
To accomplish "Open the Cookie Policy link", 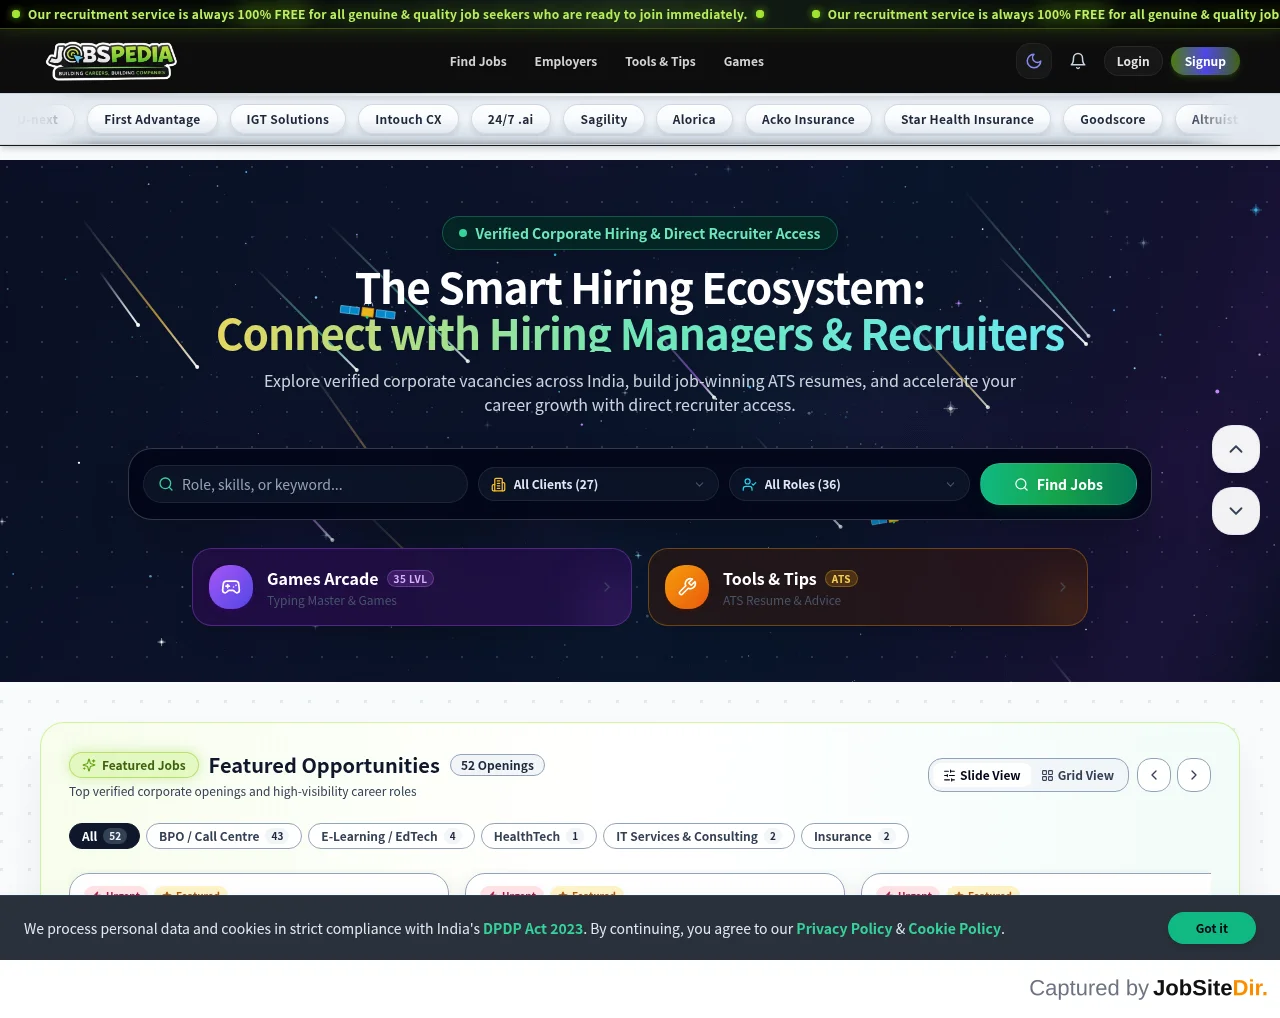I will 954,928.
